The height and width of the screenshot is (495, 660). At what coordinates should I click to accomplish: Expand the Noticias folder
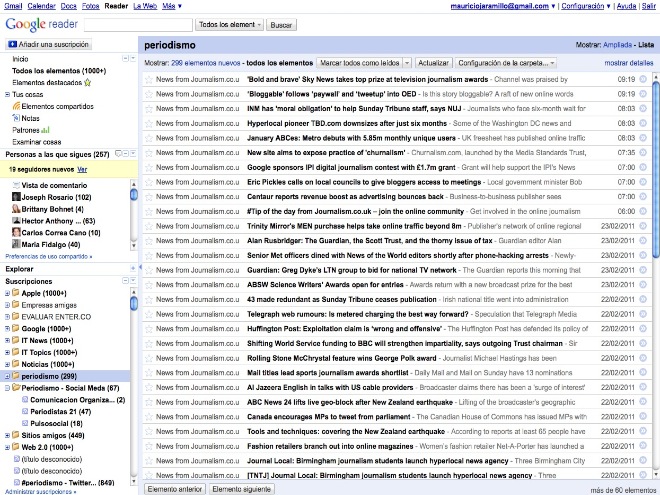pos(7,365)
